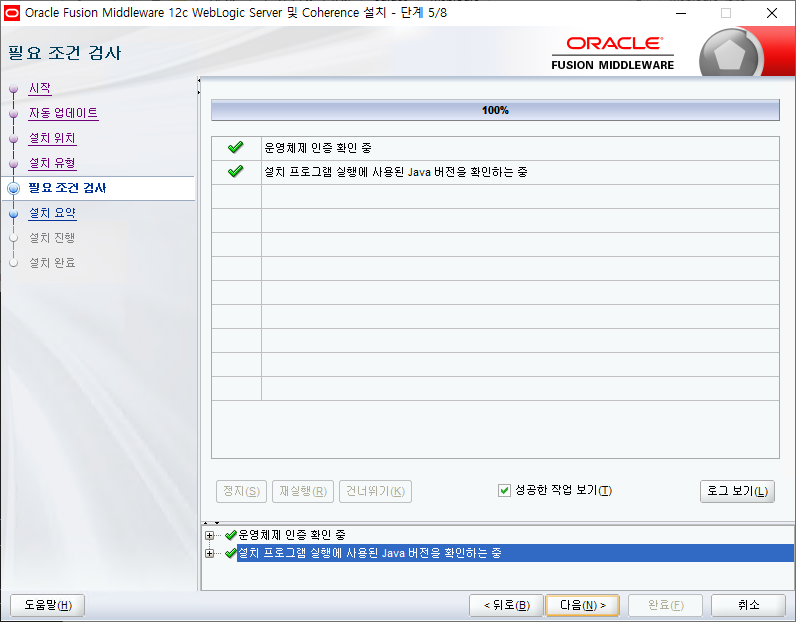
Task: Click 설치 완료 step label
Action: click(52, 263)
